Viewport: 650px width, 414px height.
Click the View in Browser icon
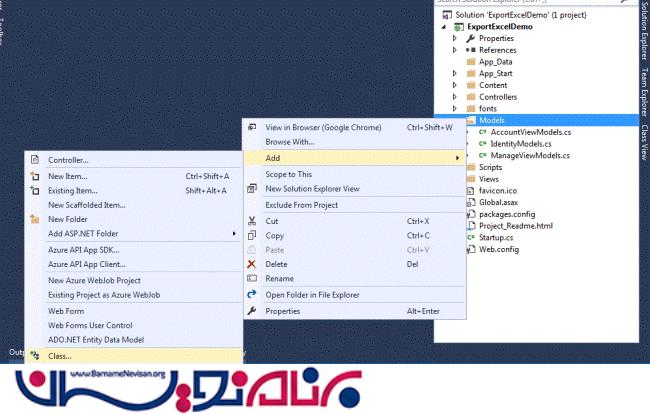(252, 127)
